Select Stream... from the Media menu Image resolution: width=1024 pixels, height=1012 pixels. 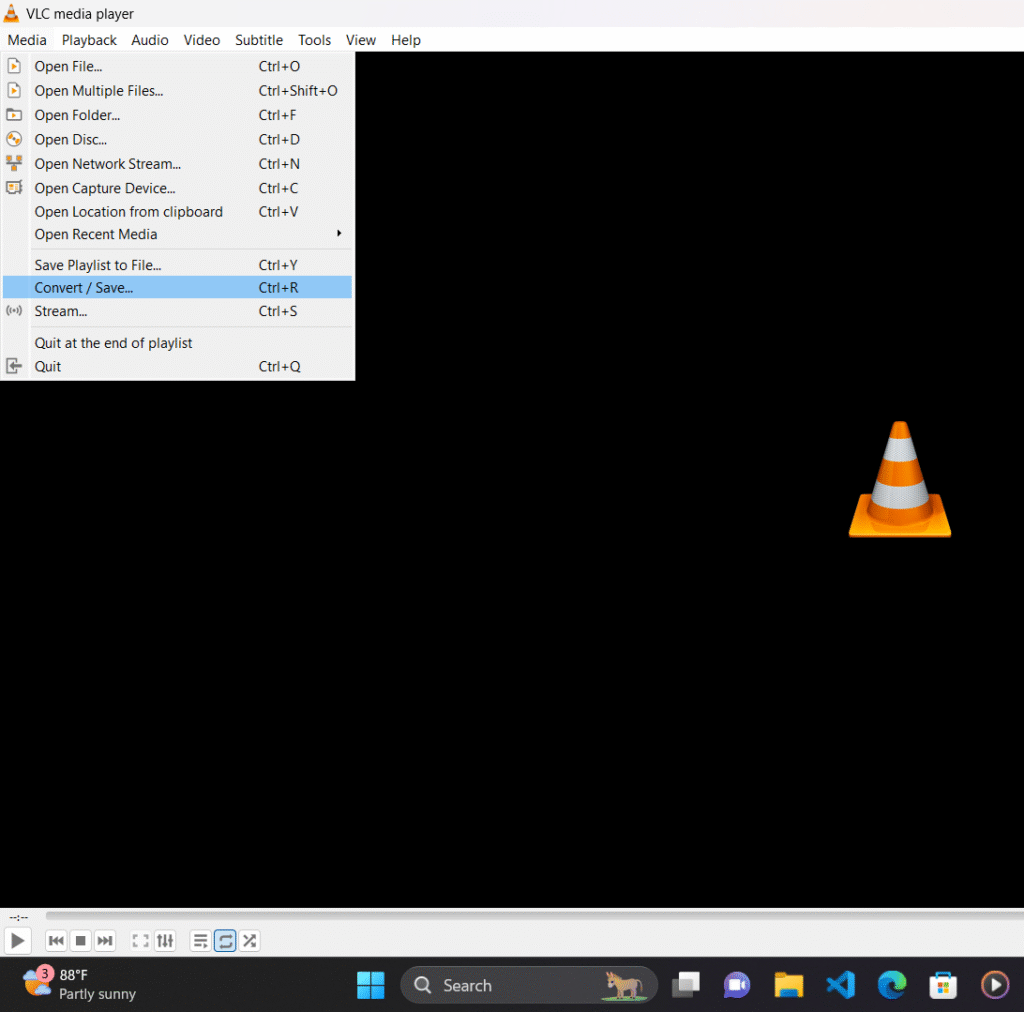coord(177,311)
